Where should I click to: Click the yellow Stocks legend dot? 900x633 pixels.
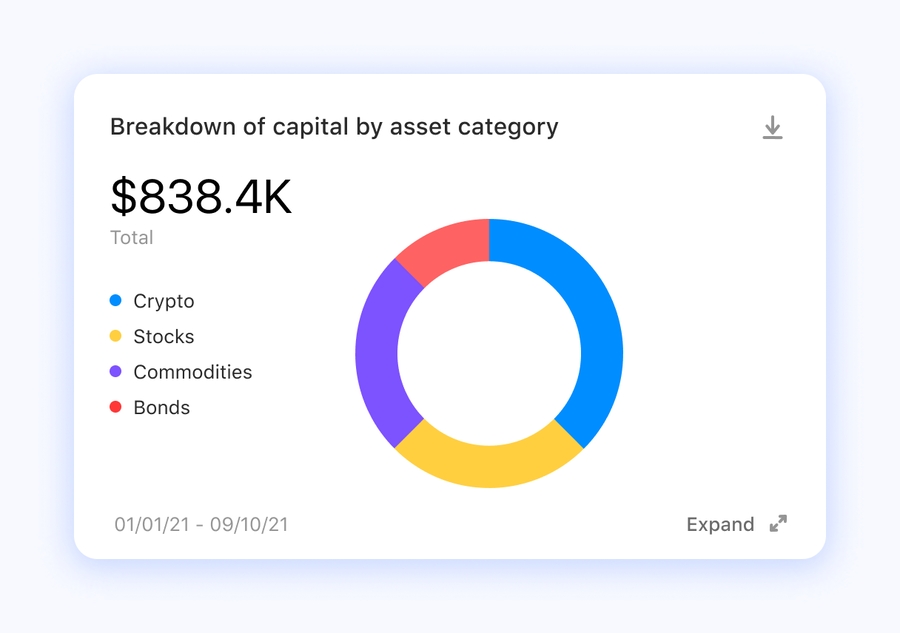[x=115, y=336]
